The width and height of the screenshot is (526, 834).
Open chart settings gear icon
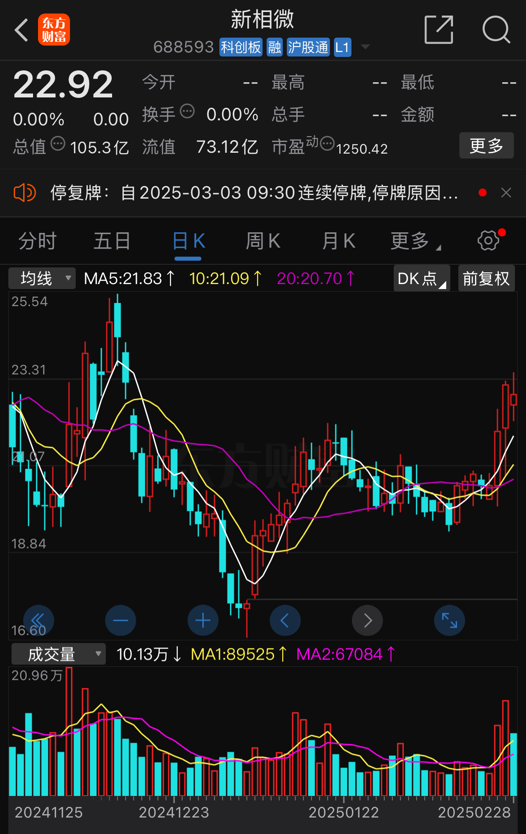point(488,241)
